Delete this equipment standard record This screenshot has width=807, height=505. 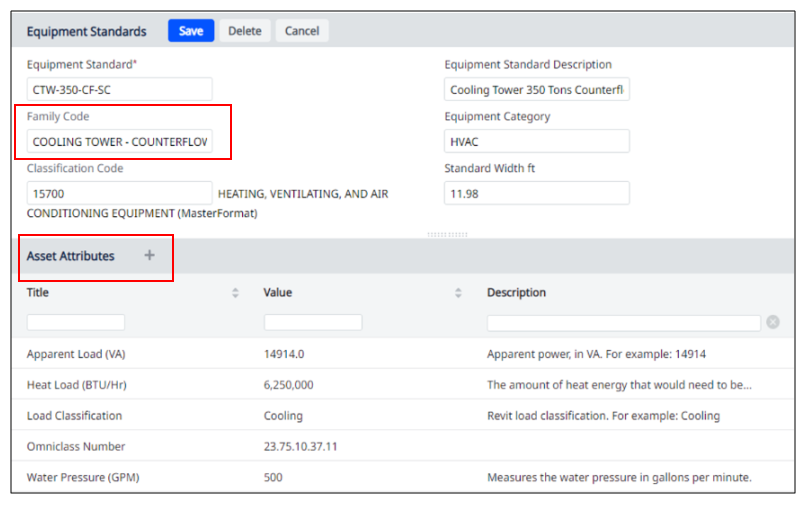[245, 31]
